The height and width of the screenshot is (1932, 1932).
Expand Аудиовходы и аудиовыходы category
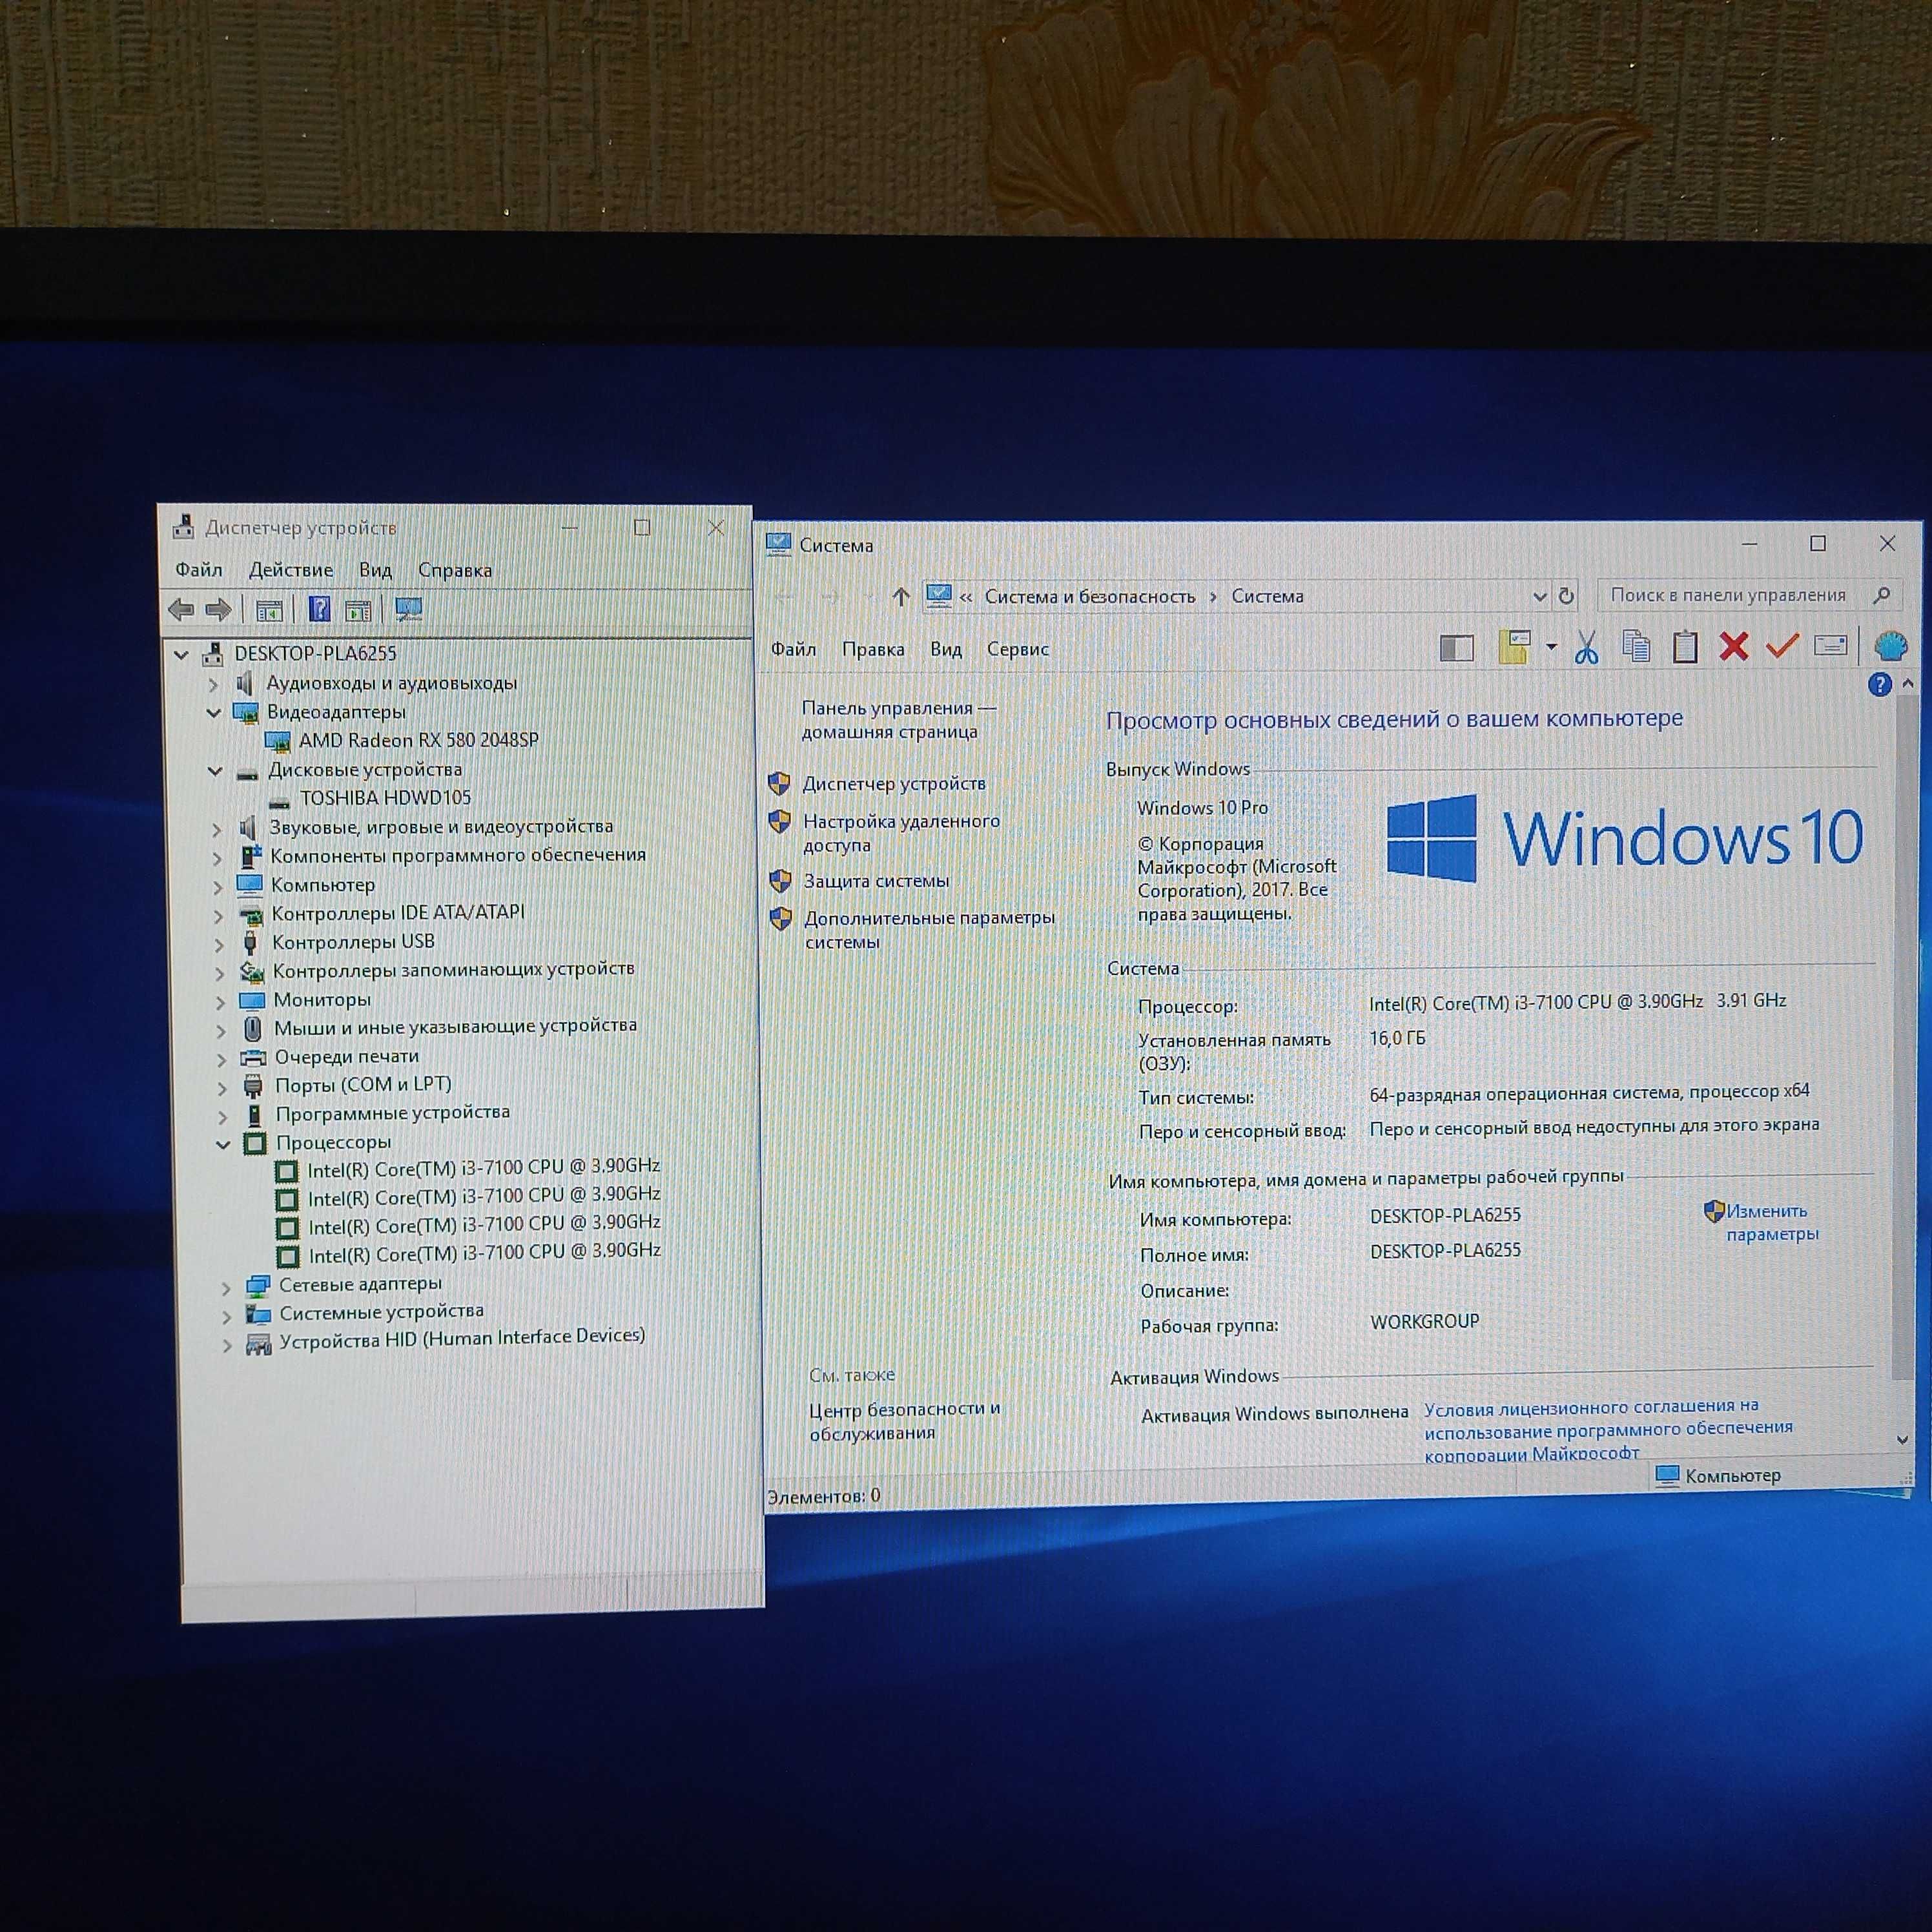(x=213, y=684)
